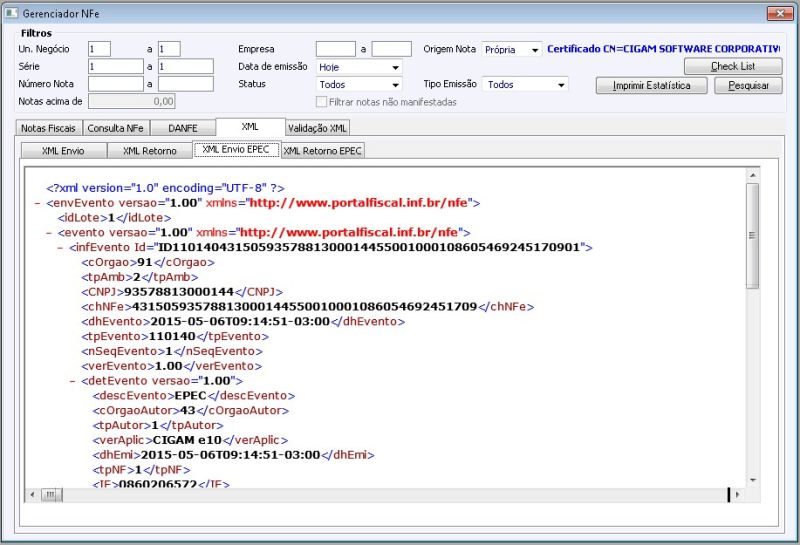Viewport: 800px width, 545px height.
Task: Click the Imprimir Estatística button
Action: (x=652, y=85)
